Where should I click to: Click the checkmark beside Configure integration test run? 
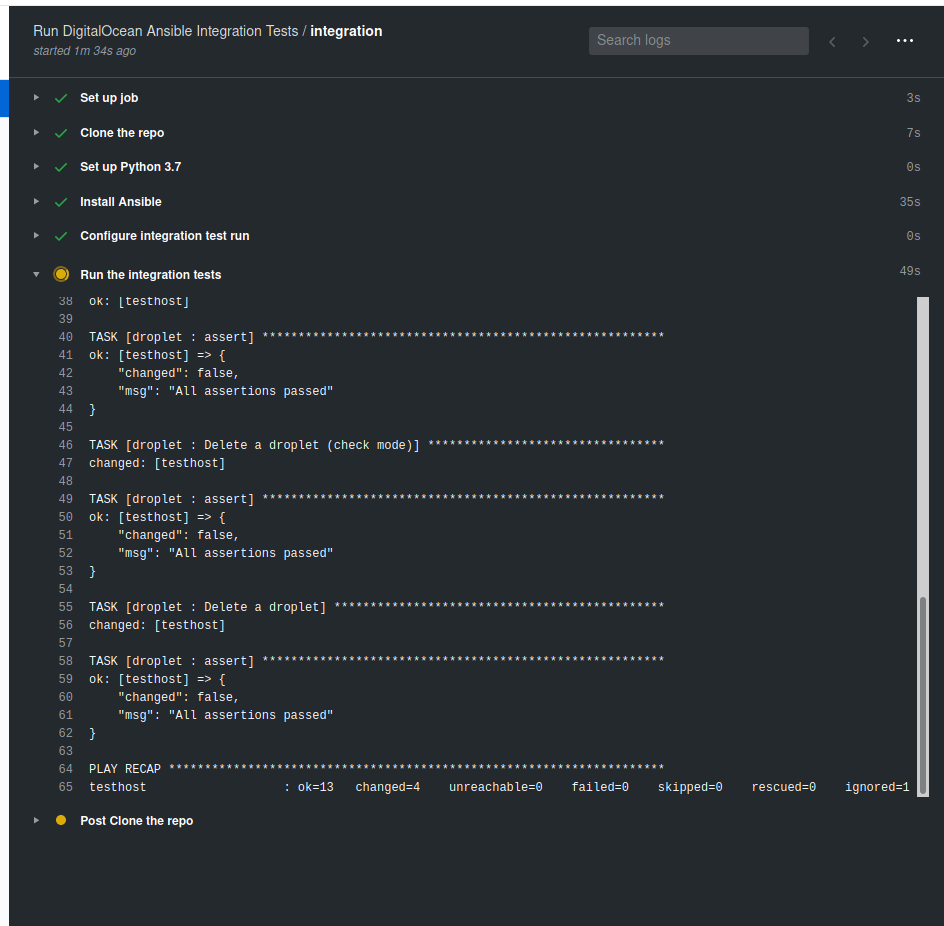point(60,236)
